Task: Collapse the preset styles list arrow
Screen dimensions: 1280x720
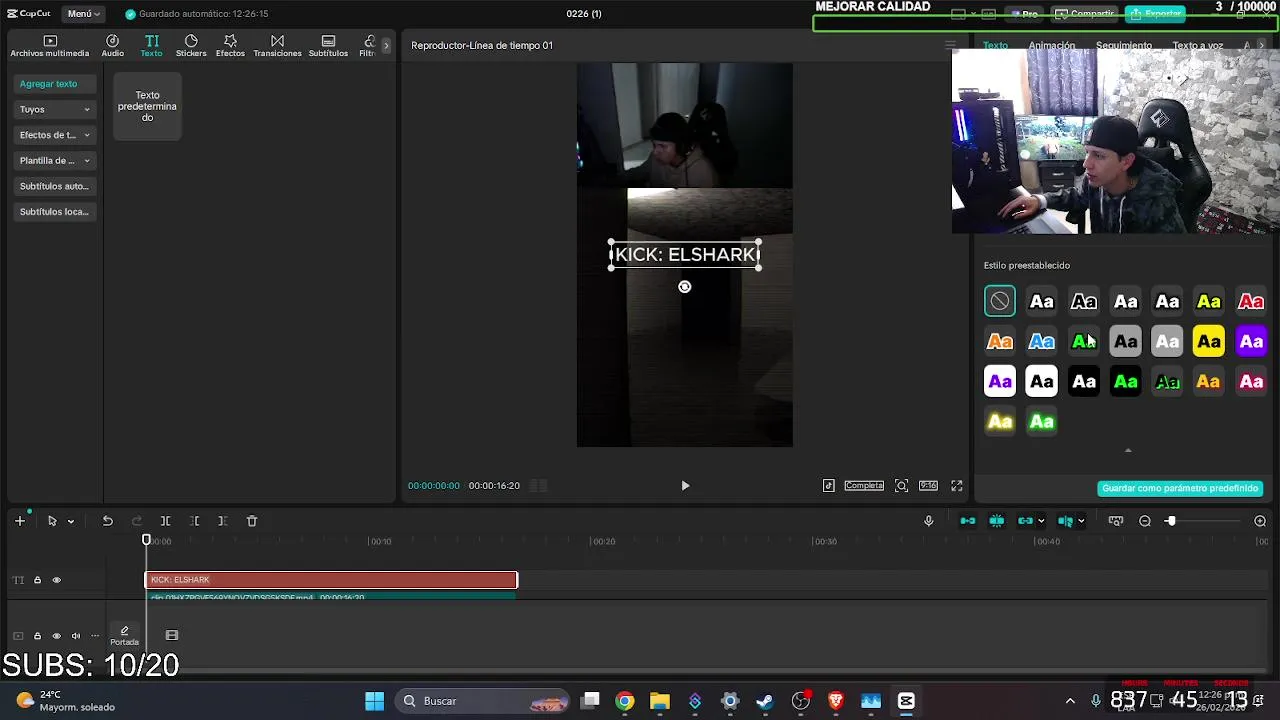Action: point(1128,451)
